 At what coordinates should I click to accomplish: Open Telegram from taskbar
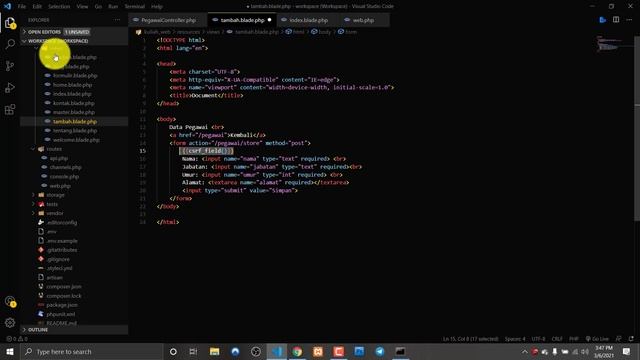click(380, 351)
